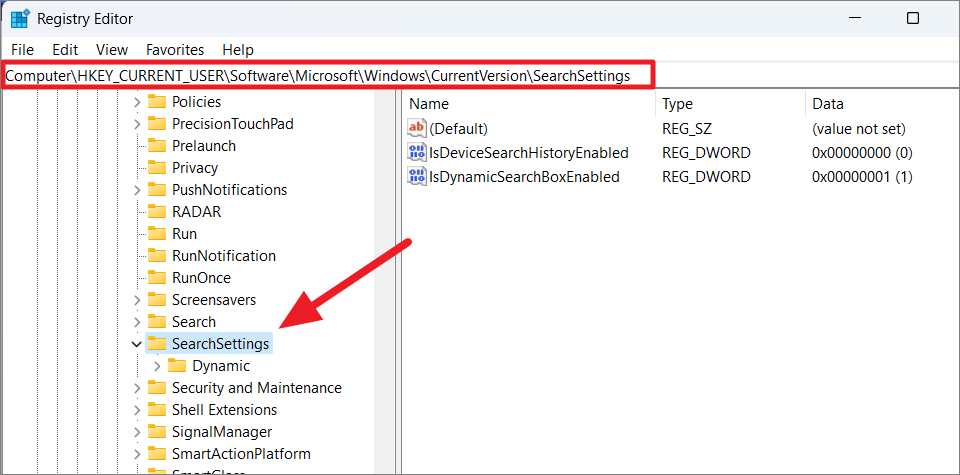Open the Help menu
Image resolution: width=960 pixels, height=475 pixels.
pyautogui.click(x=238, y=50)
